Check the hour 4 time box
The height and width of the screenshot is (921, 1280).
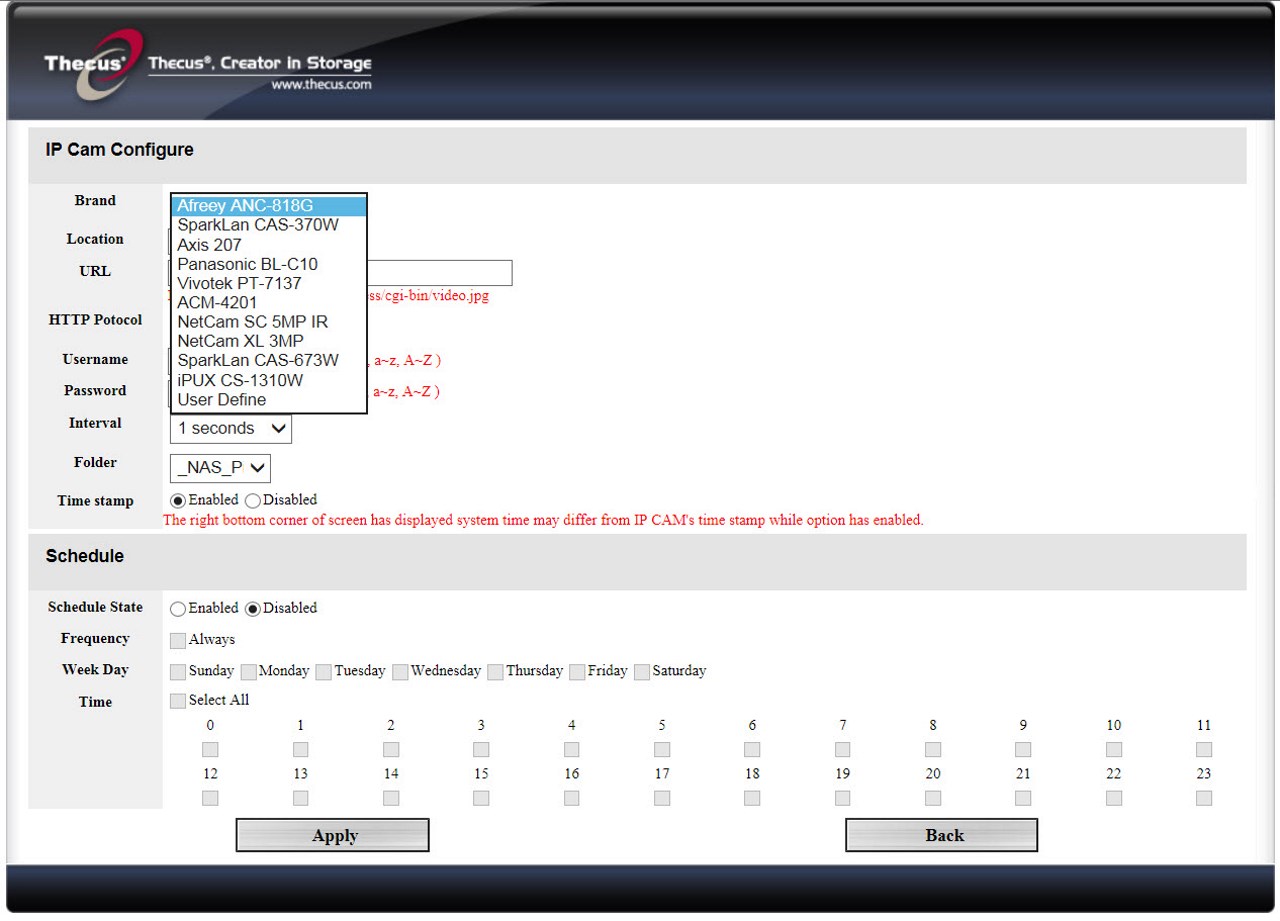coord(571,749)
